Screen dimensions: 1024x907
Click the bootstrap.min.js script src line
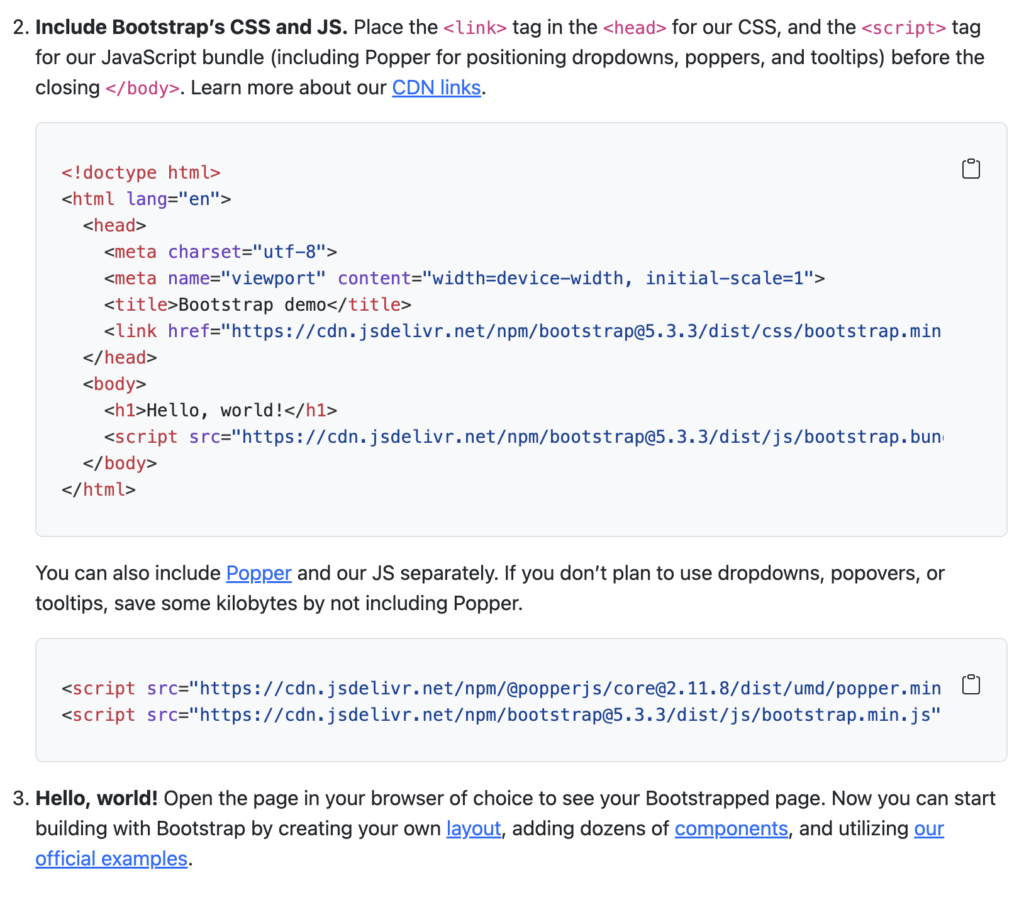[502, 714]
